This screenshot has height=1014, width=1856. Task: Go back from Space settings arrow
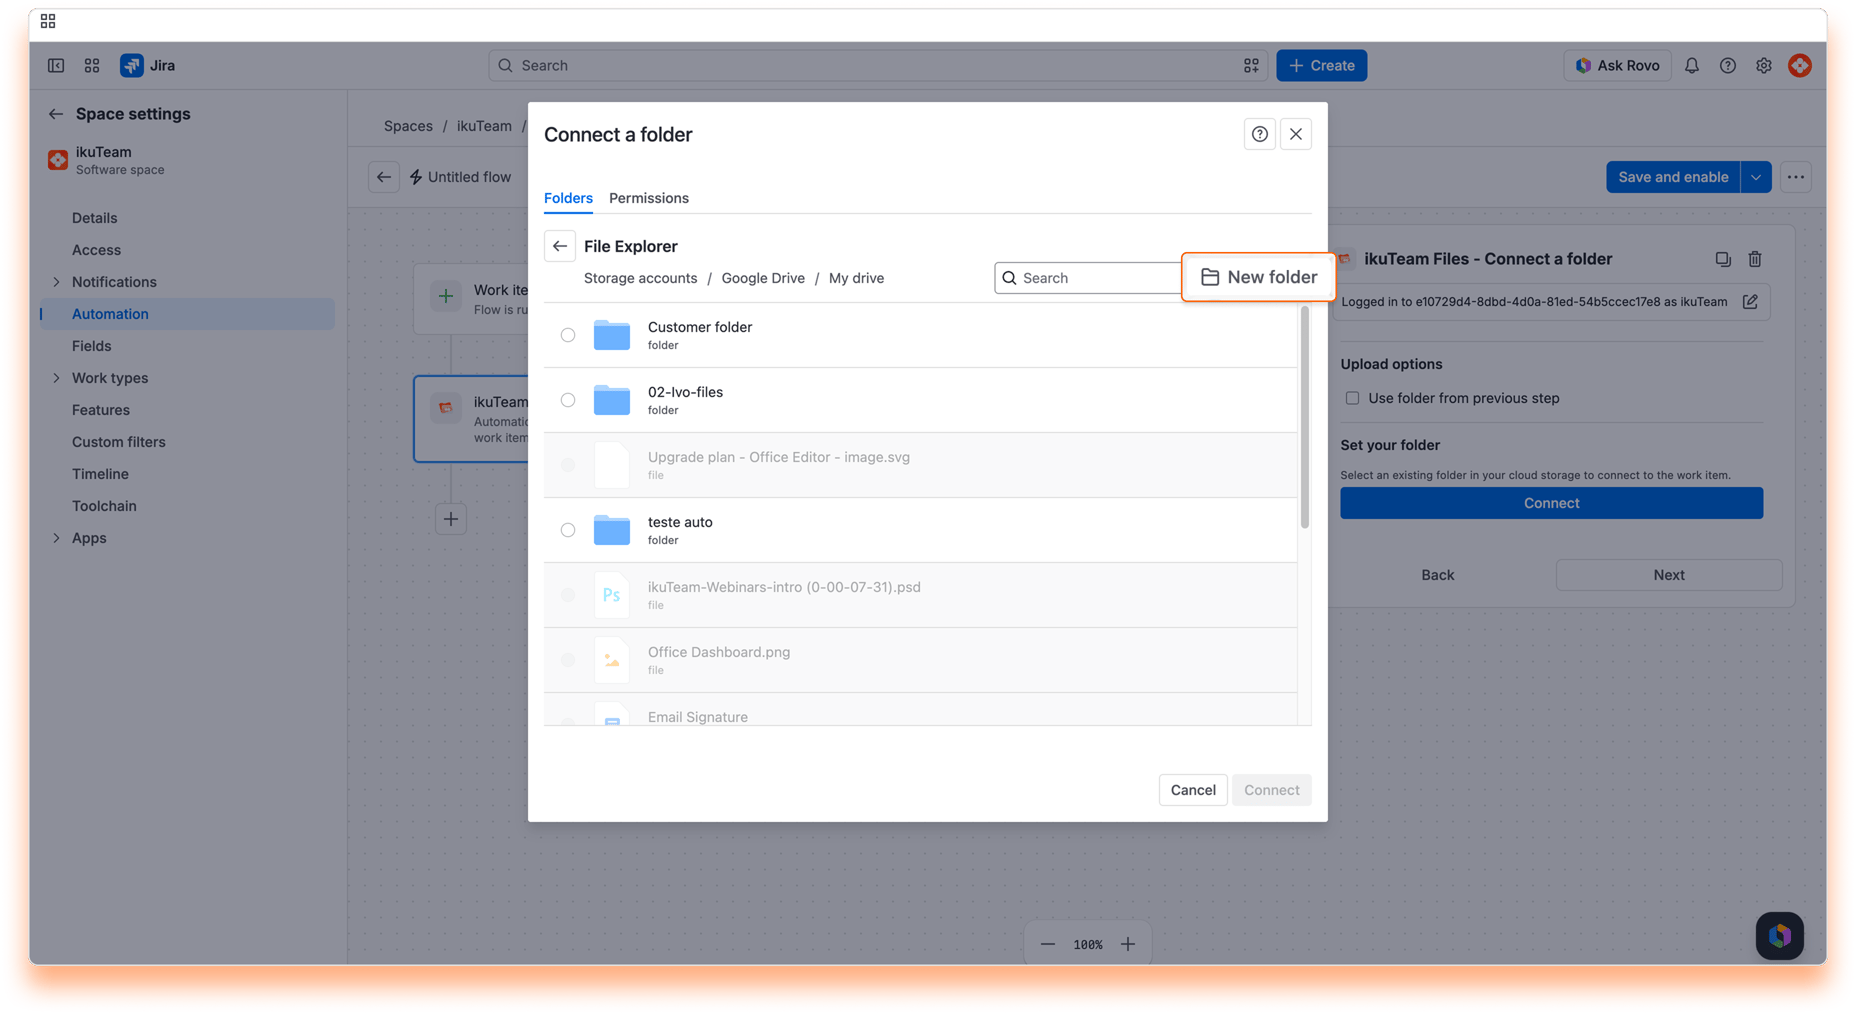(56, 114)
